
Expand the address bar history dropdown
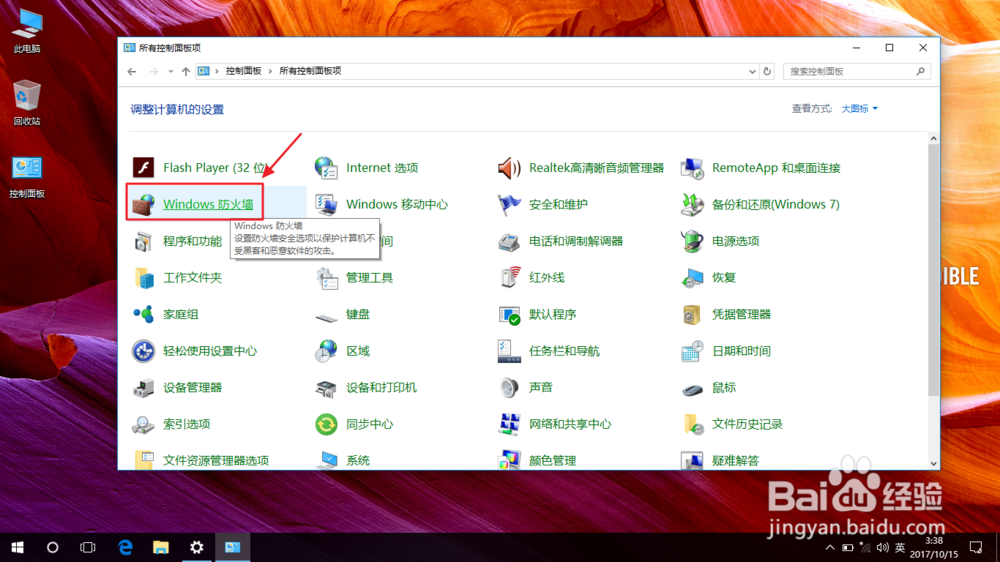752,71
